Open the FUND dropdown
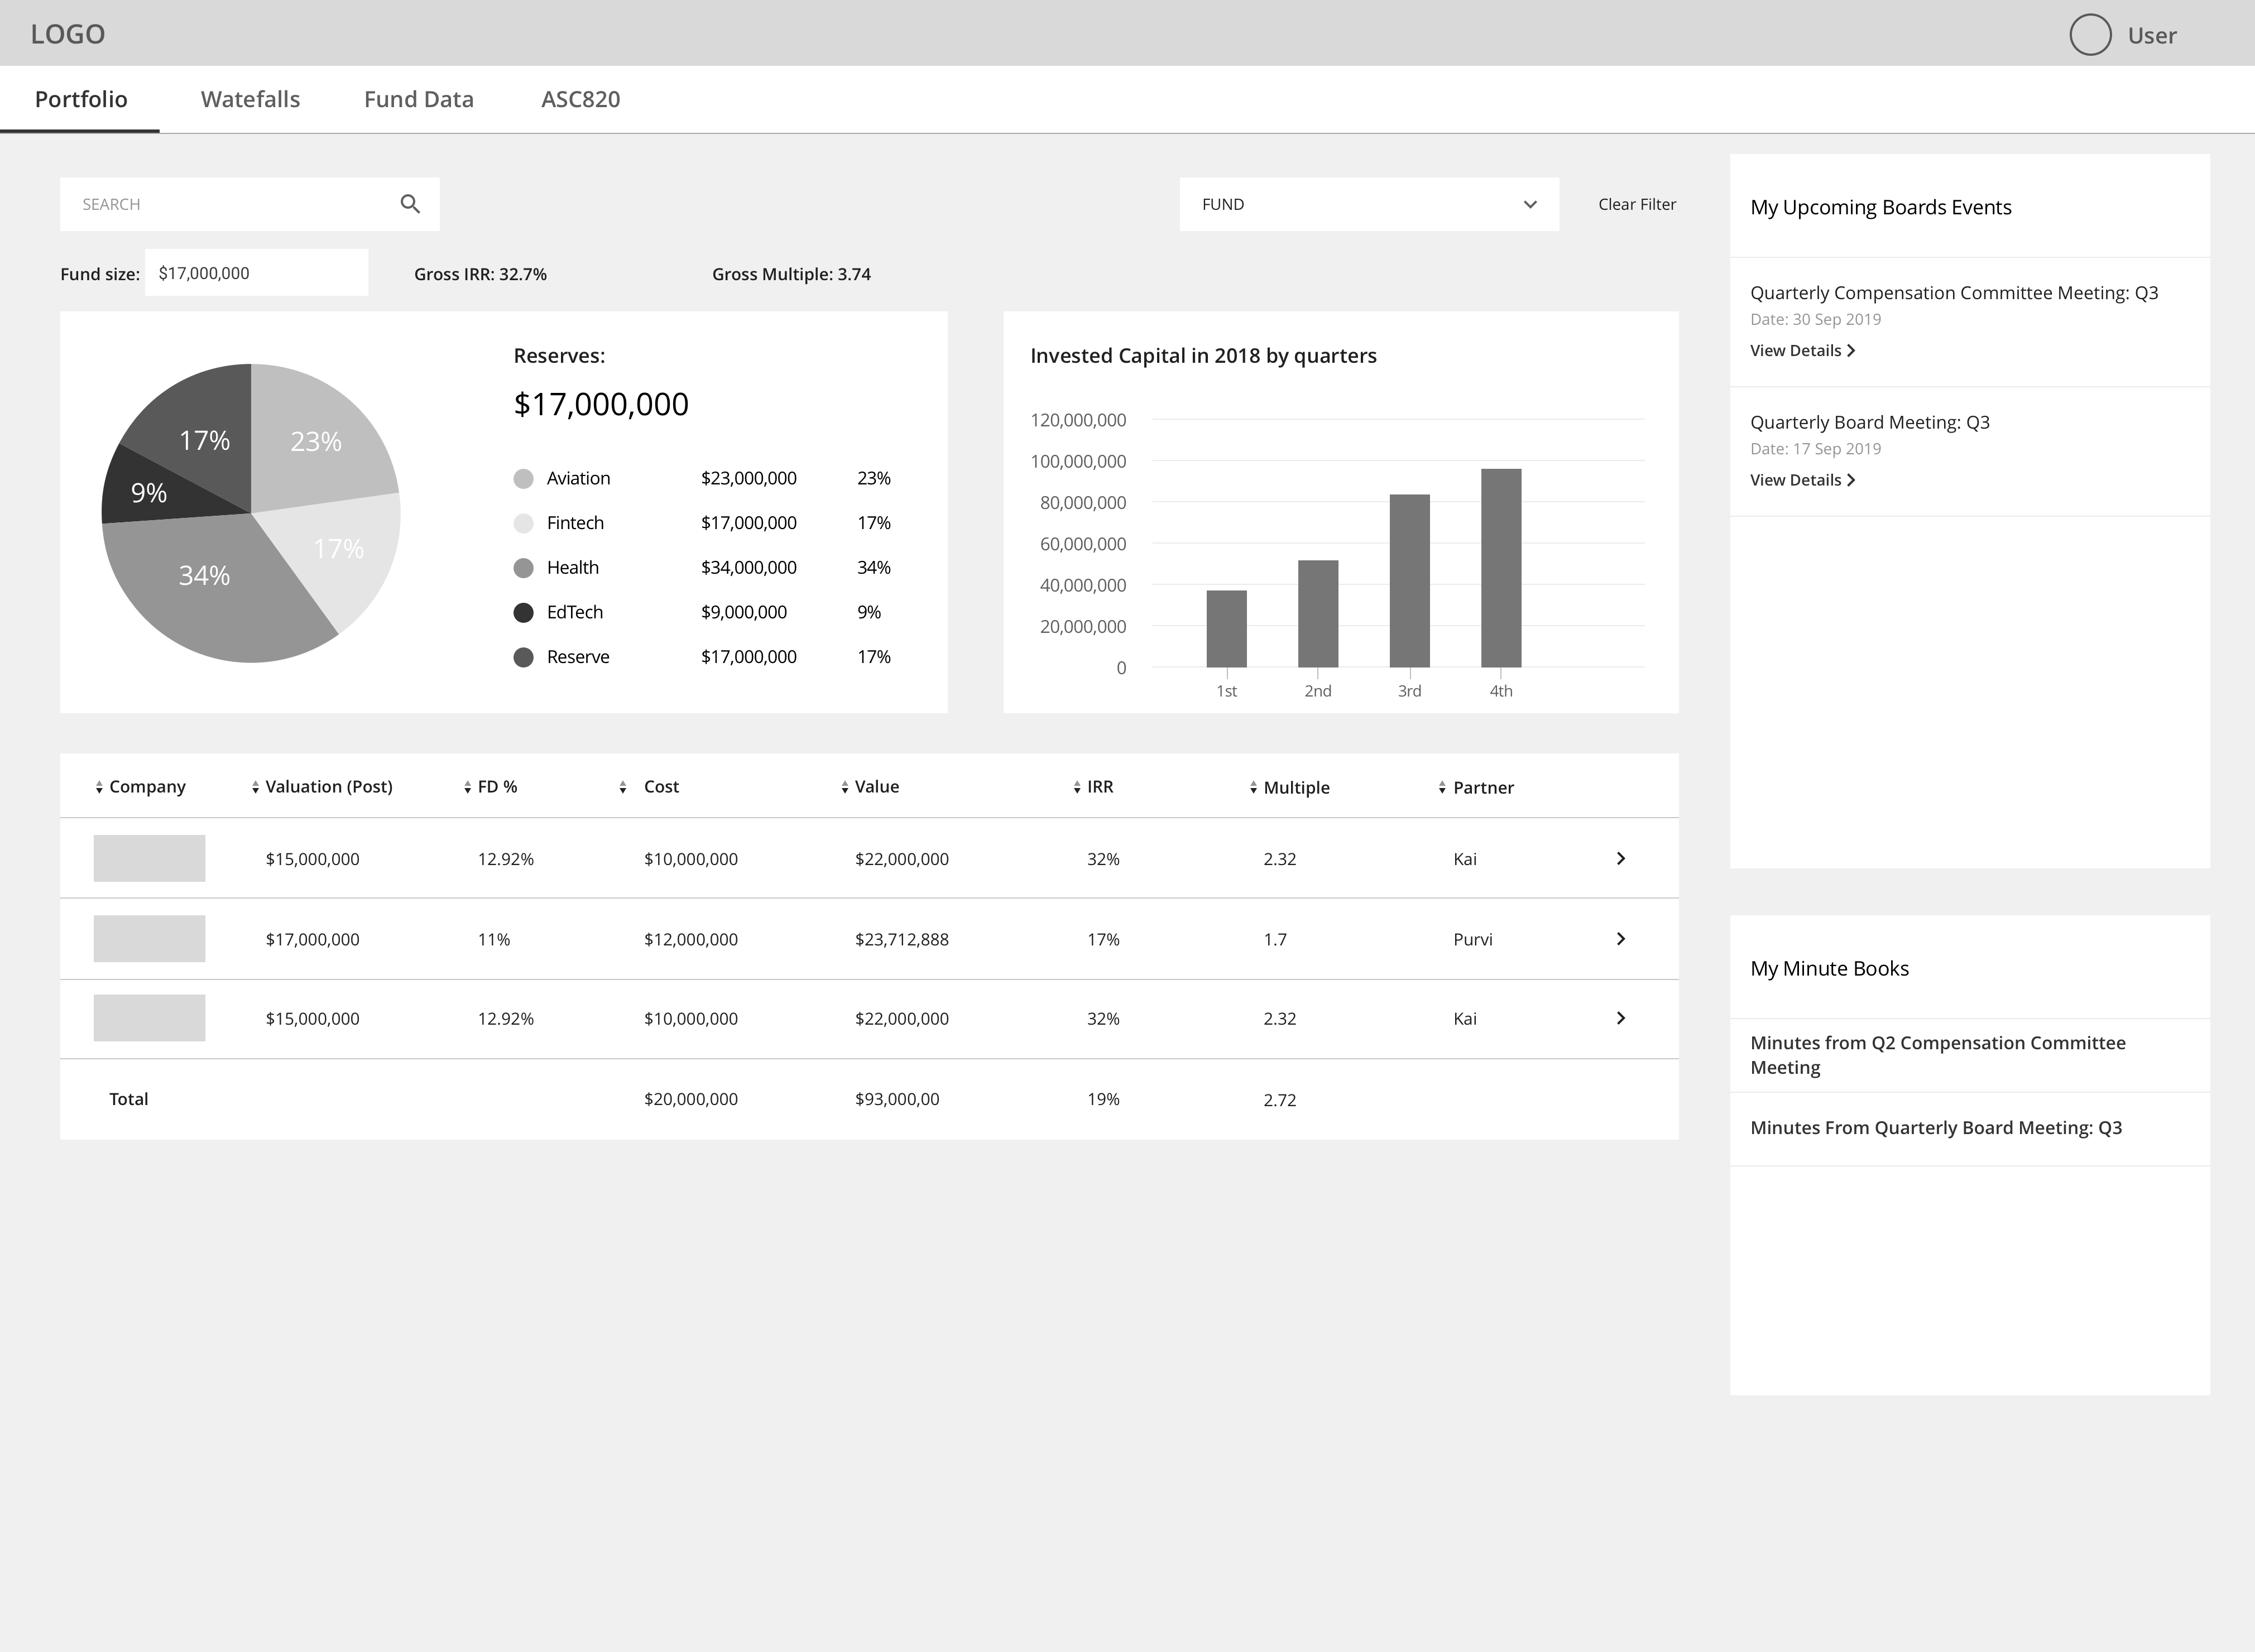The image size is (2255, 1652). pos(1368,204)
